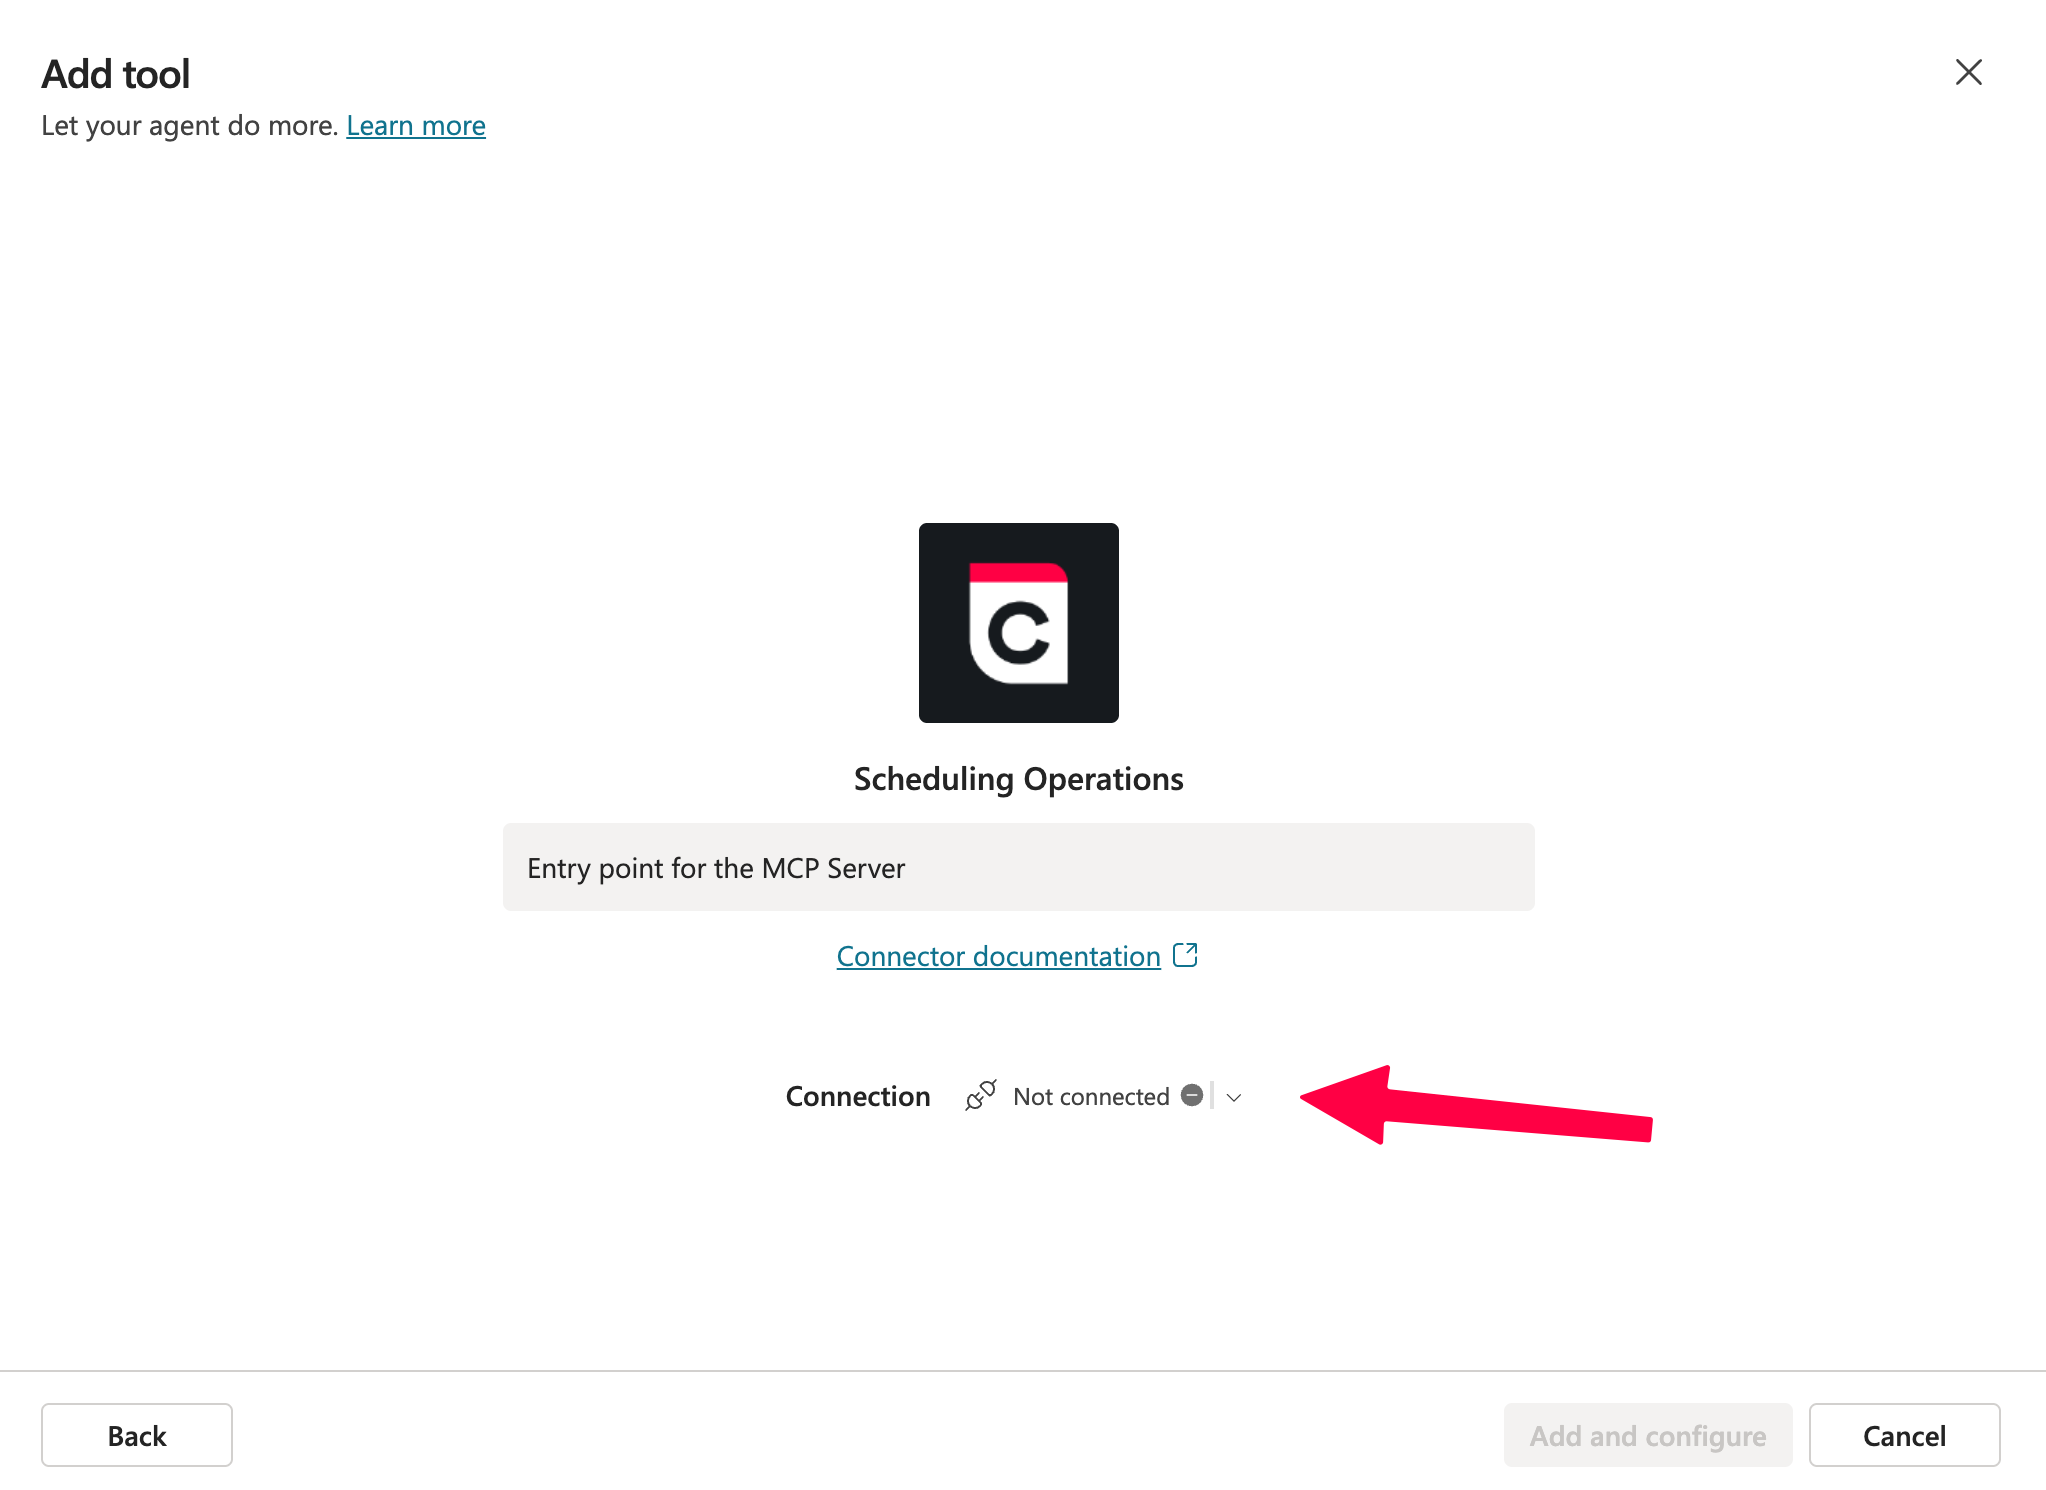
Task: Click the gray not-connected status indicator
Action: point(1191,1095)
